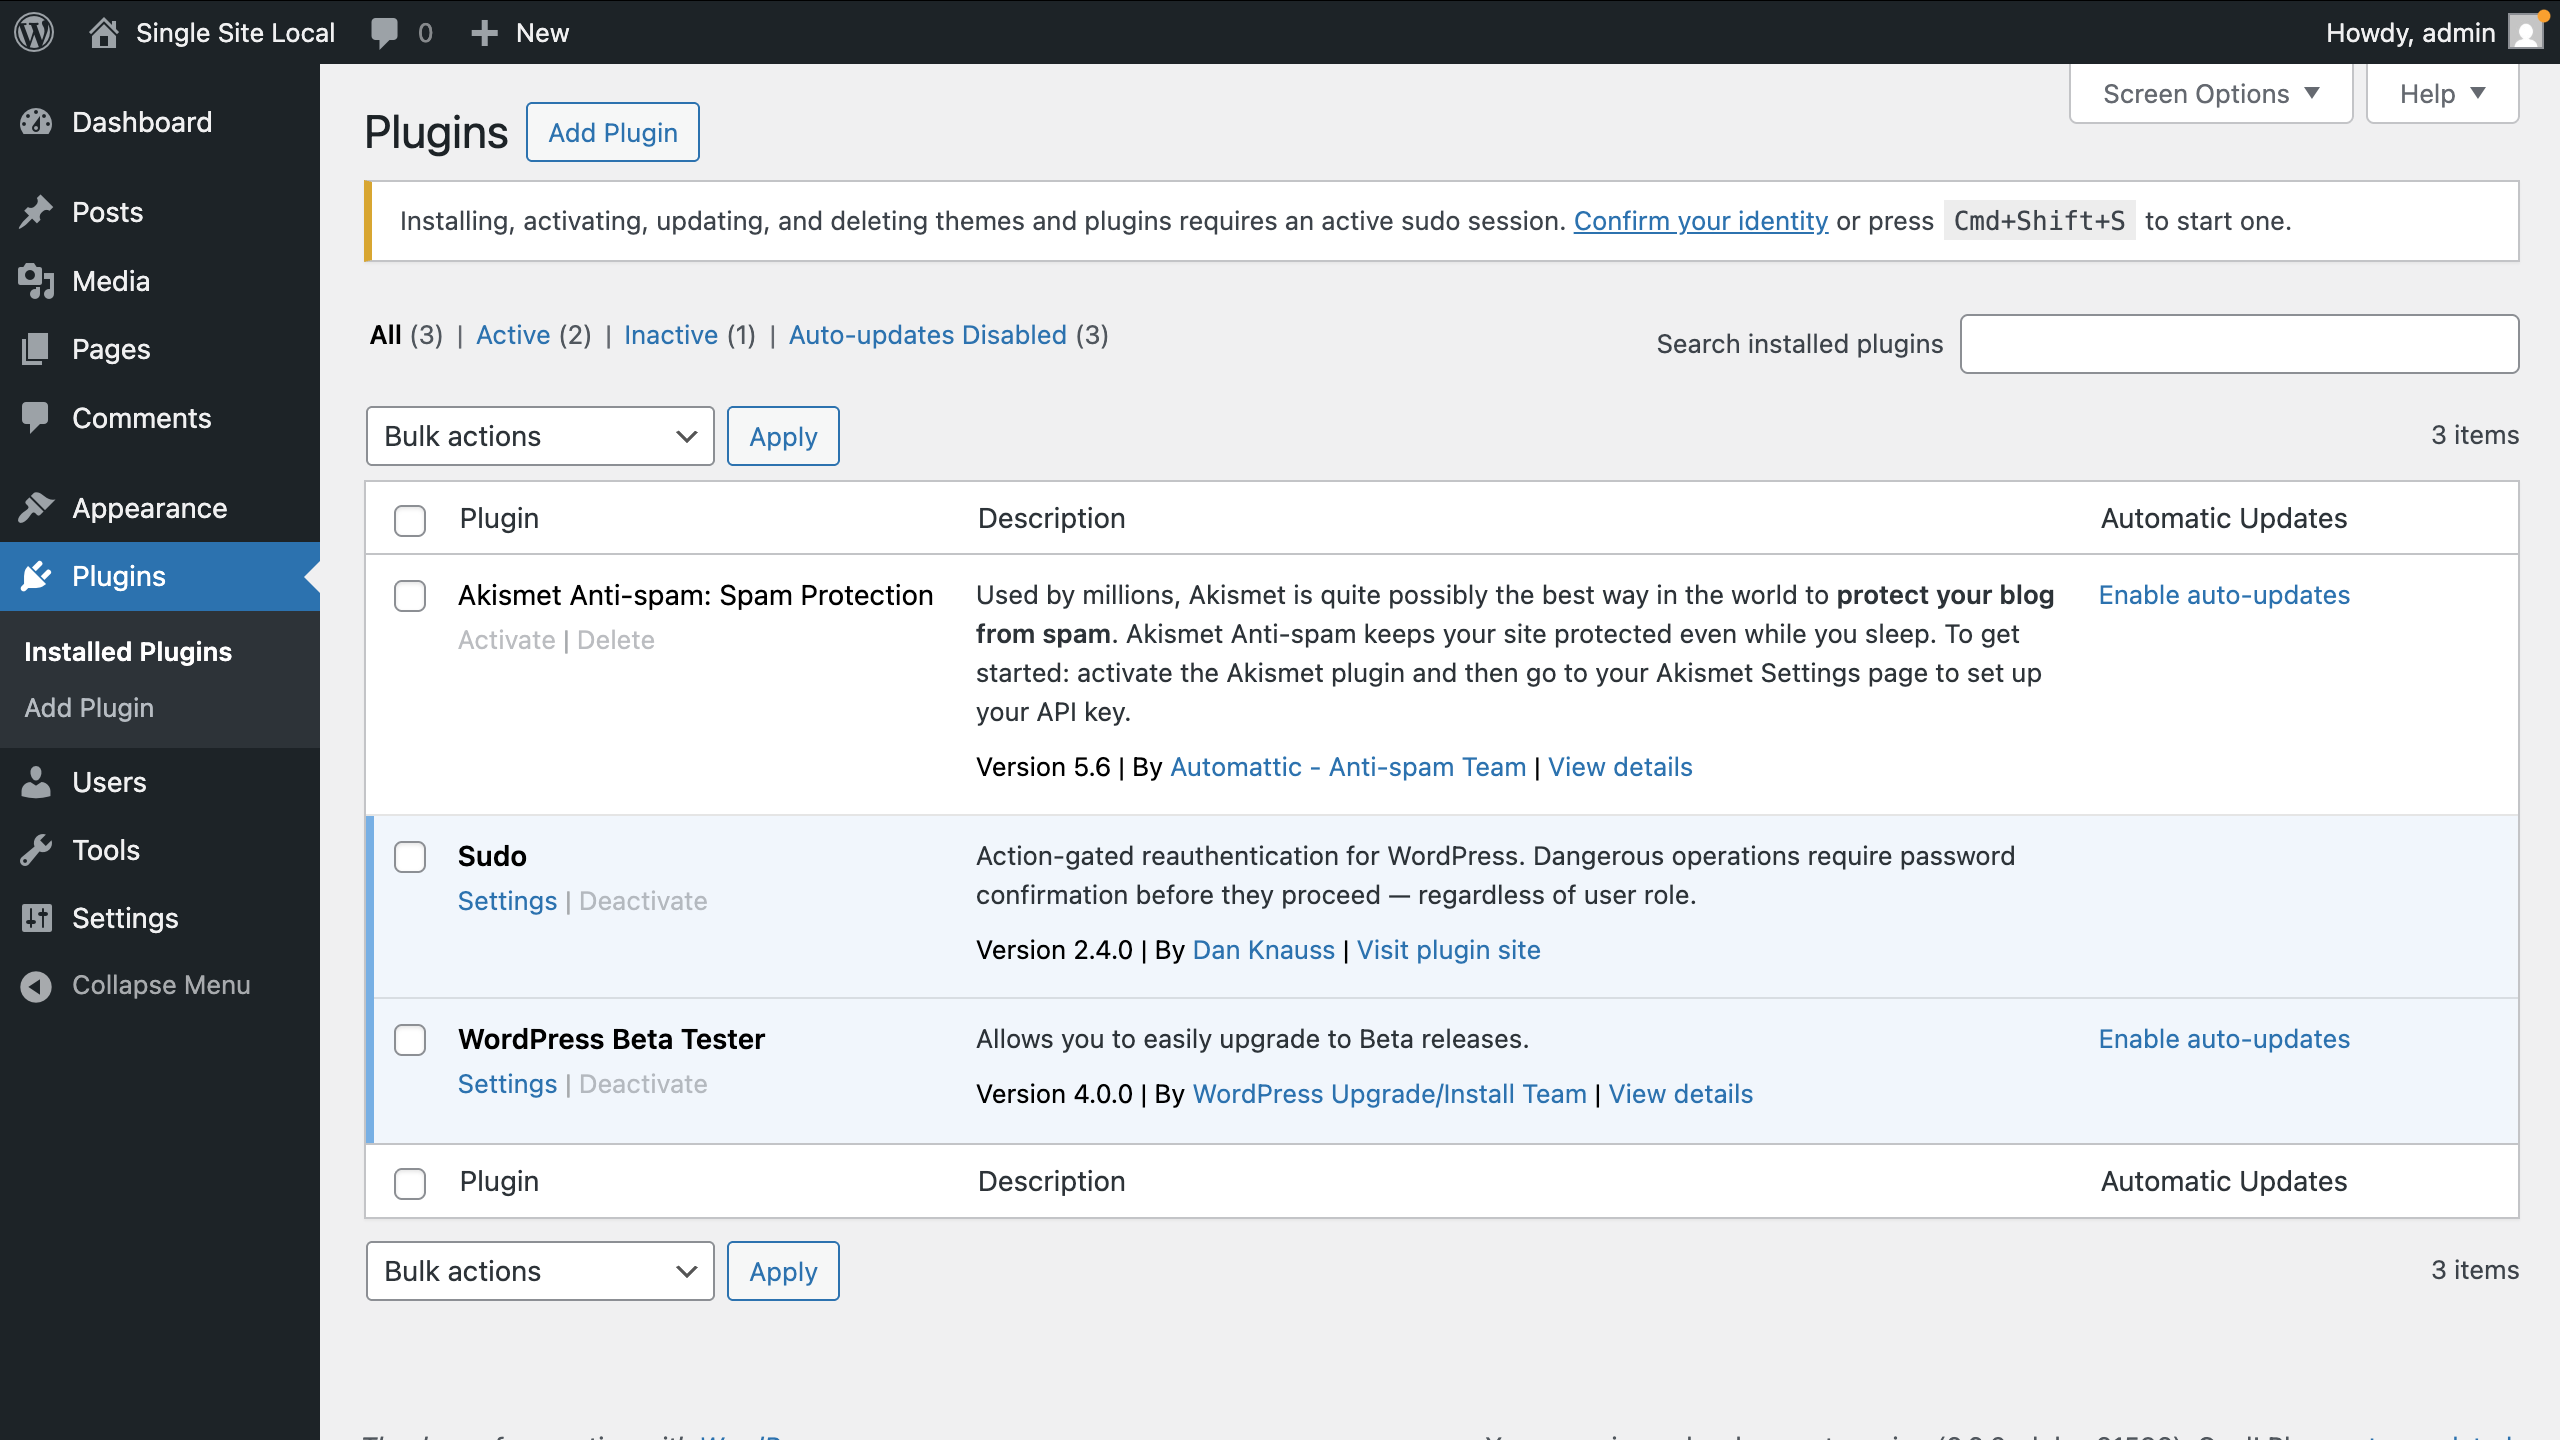Open Installed Plugins submenu item
Screen dimensions: 2560x1440
coord(128,651)
